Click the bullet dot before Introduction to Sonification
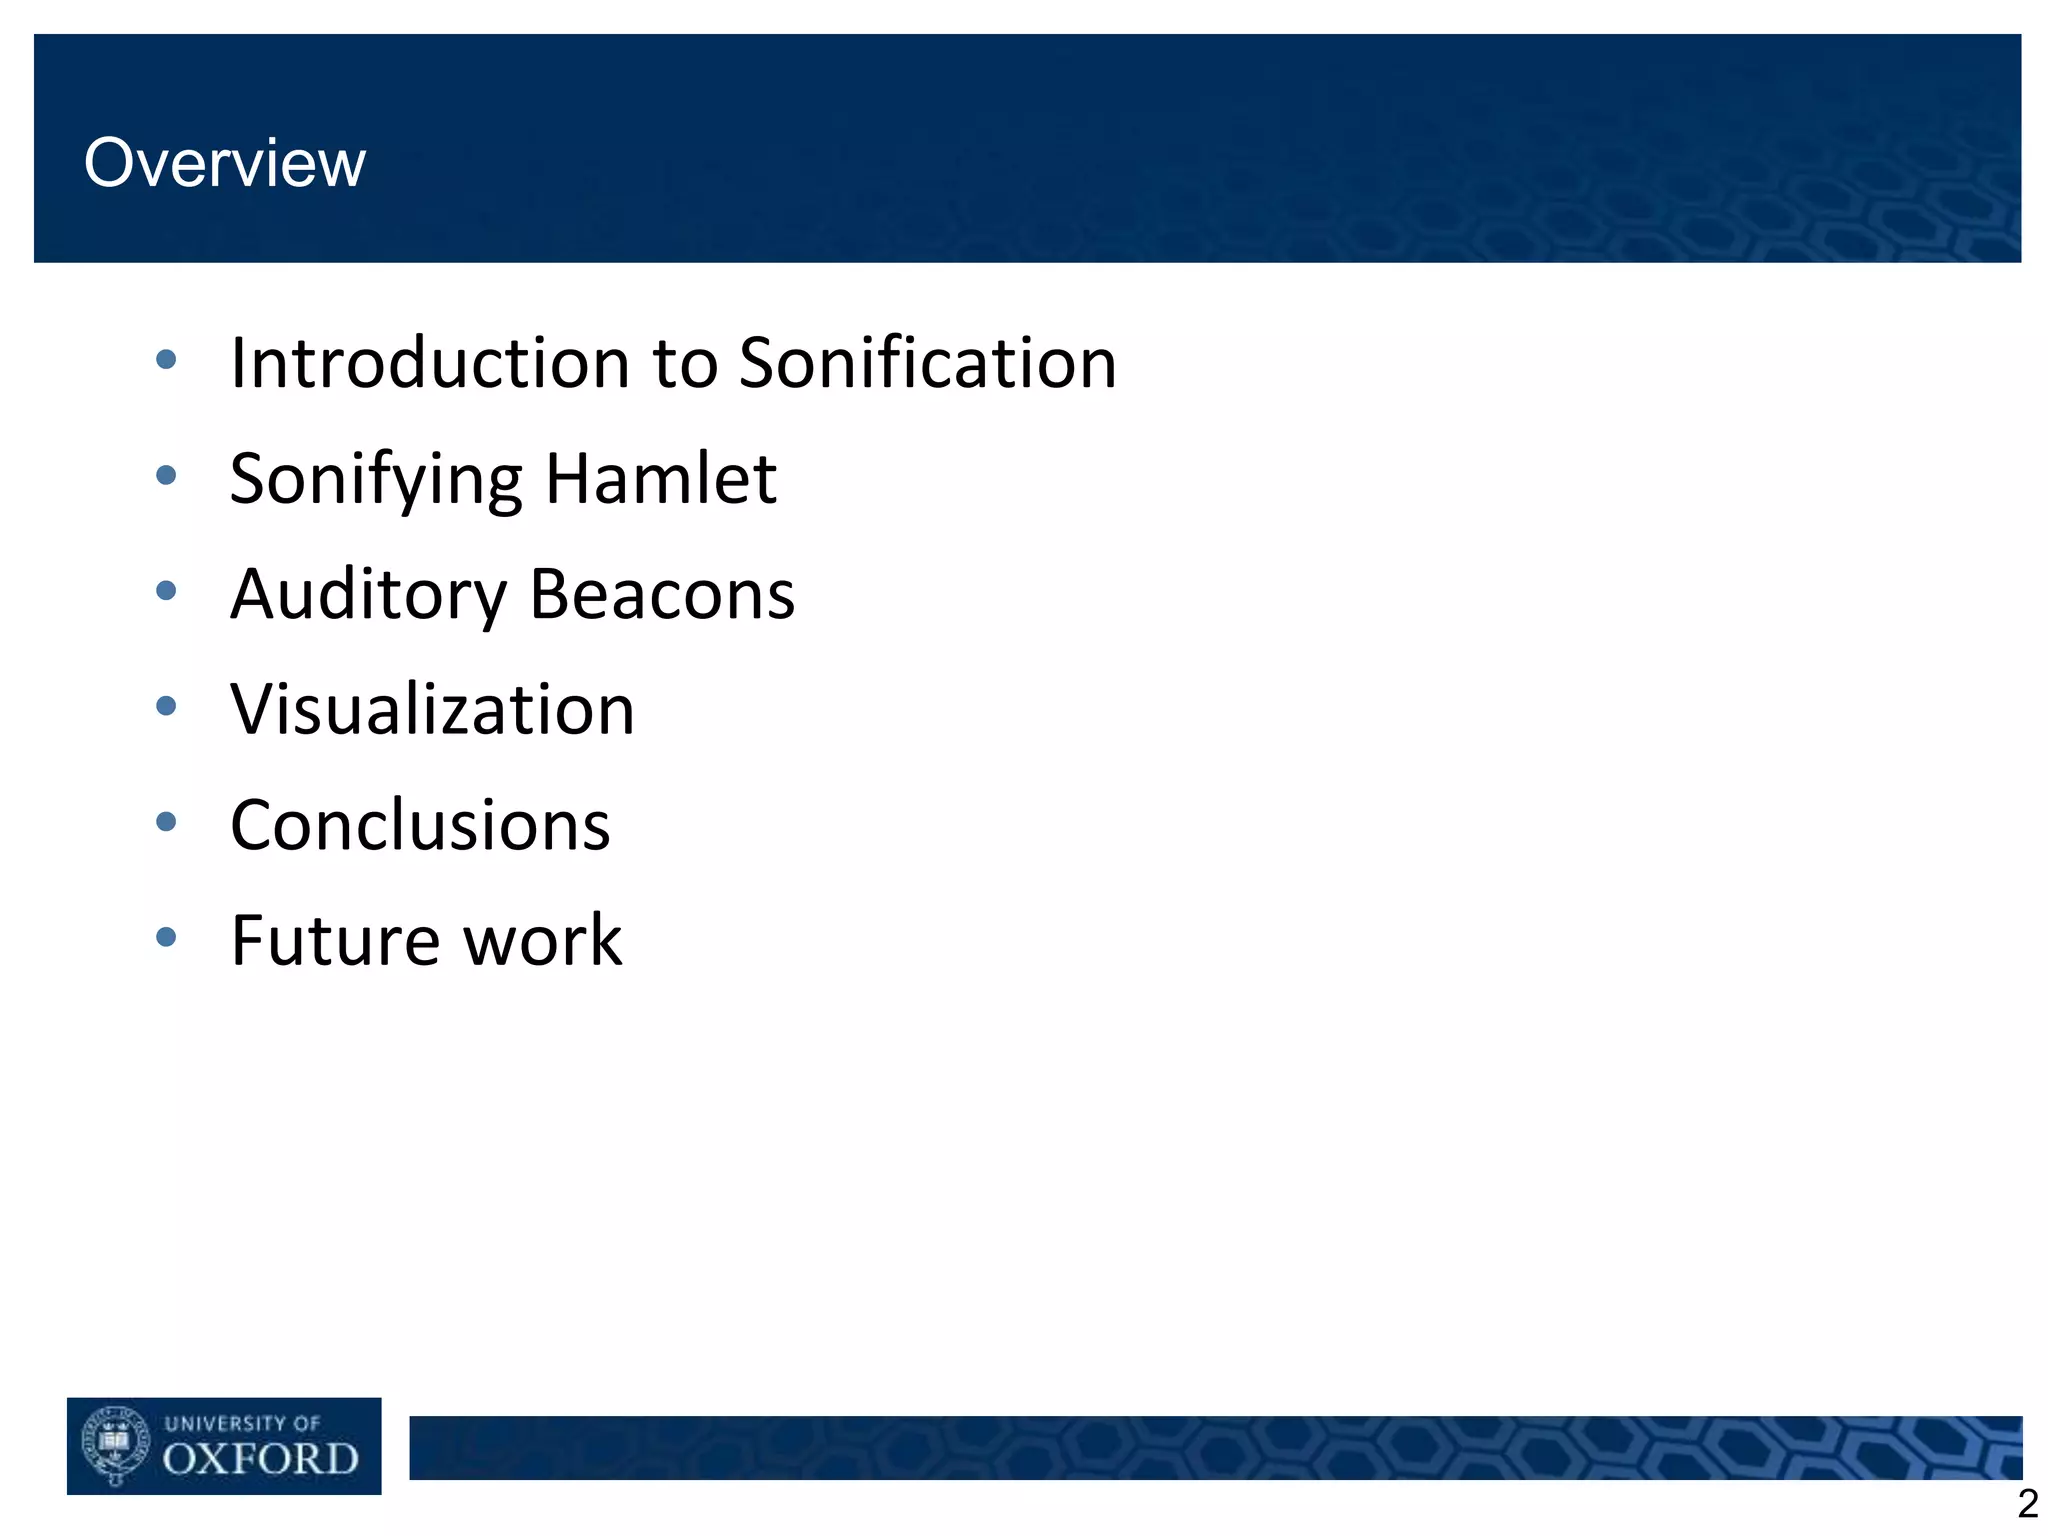Viewport: 2048px width, 1536px height. [166, 360]
